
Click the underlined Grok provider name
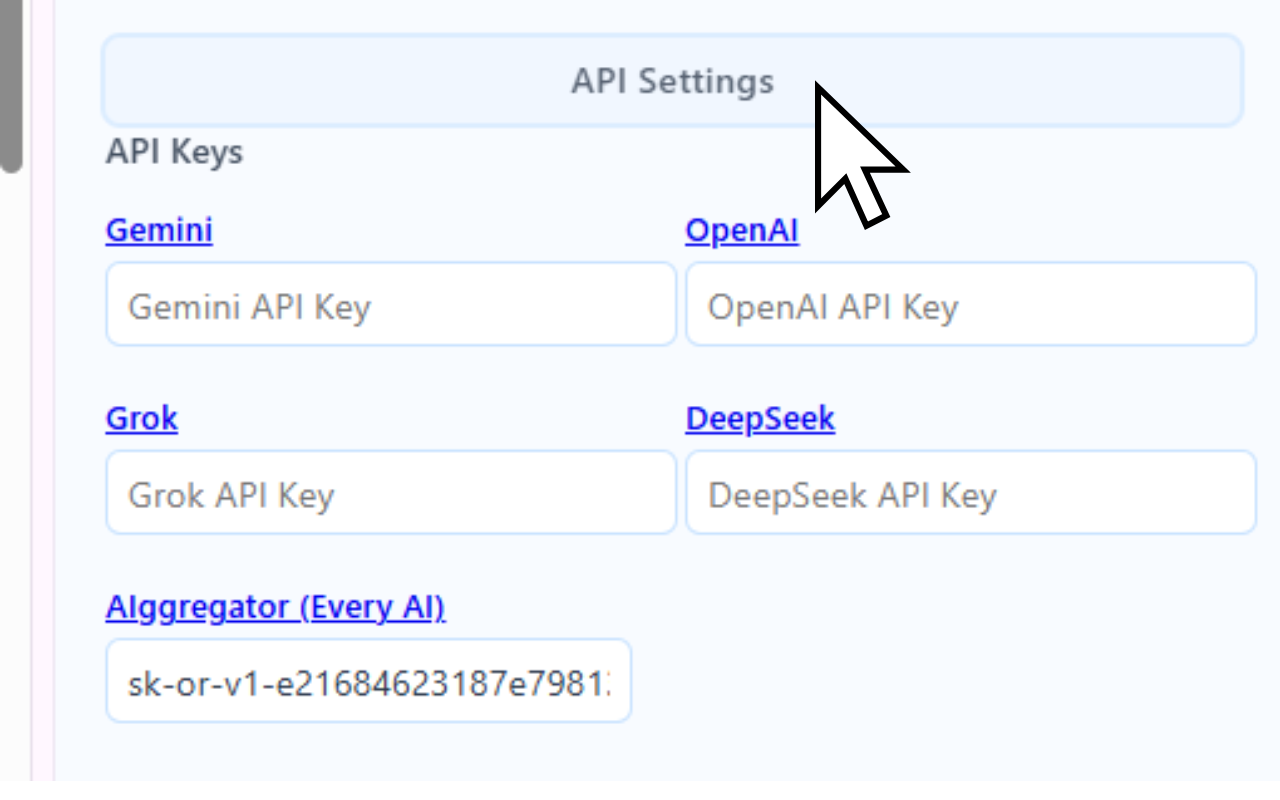point(141,418)
